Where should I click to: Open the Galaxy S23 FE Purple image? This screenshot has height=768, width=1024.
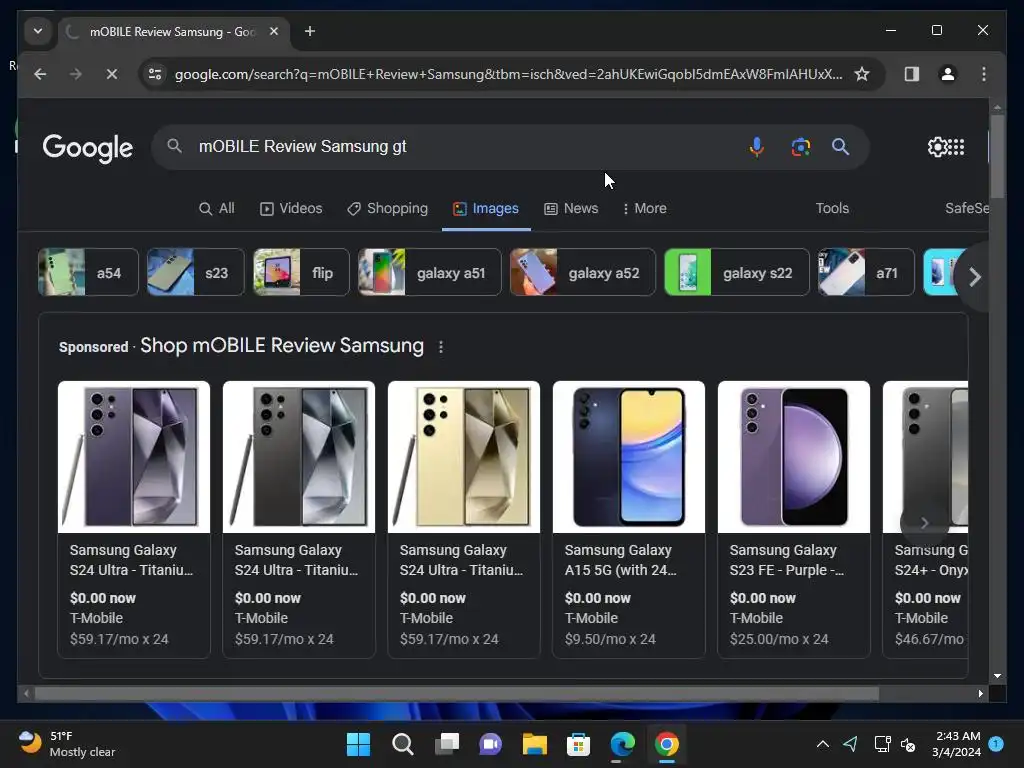coord(793,457)
